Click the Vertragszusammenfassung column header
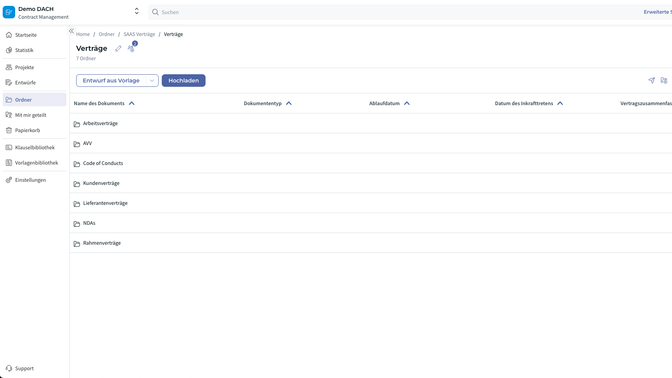Image resolution: width=672 pixels, height=378 pixels. 646,103
